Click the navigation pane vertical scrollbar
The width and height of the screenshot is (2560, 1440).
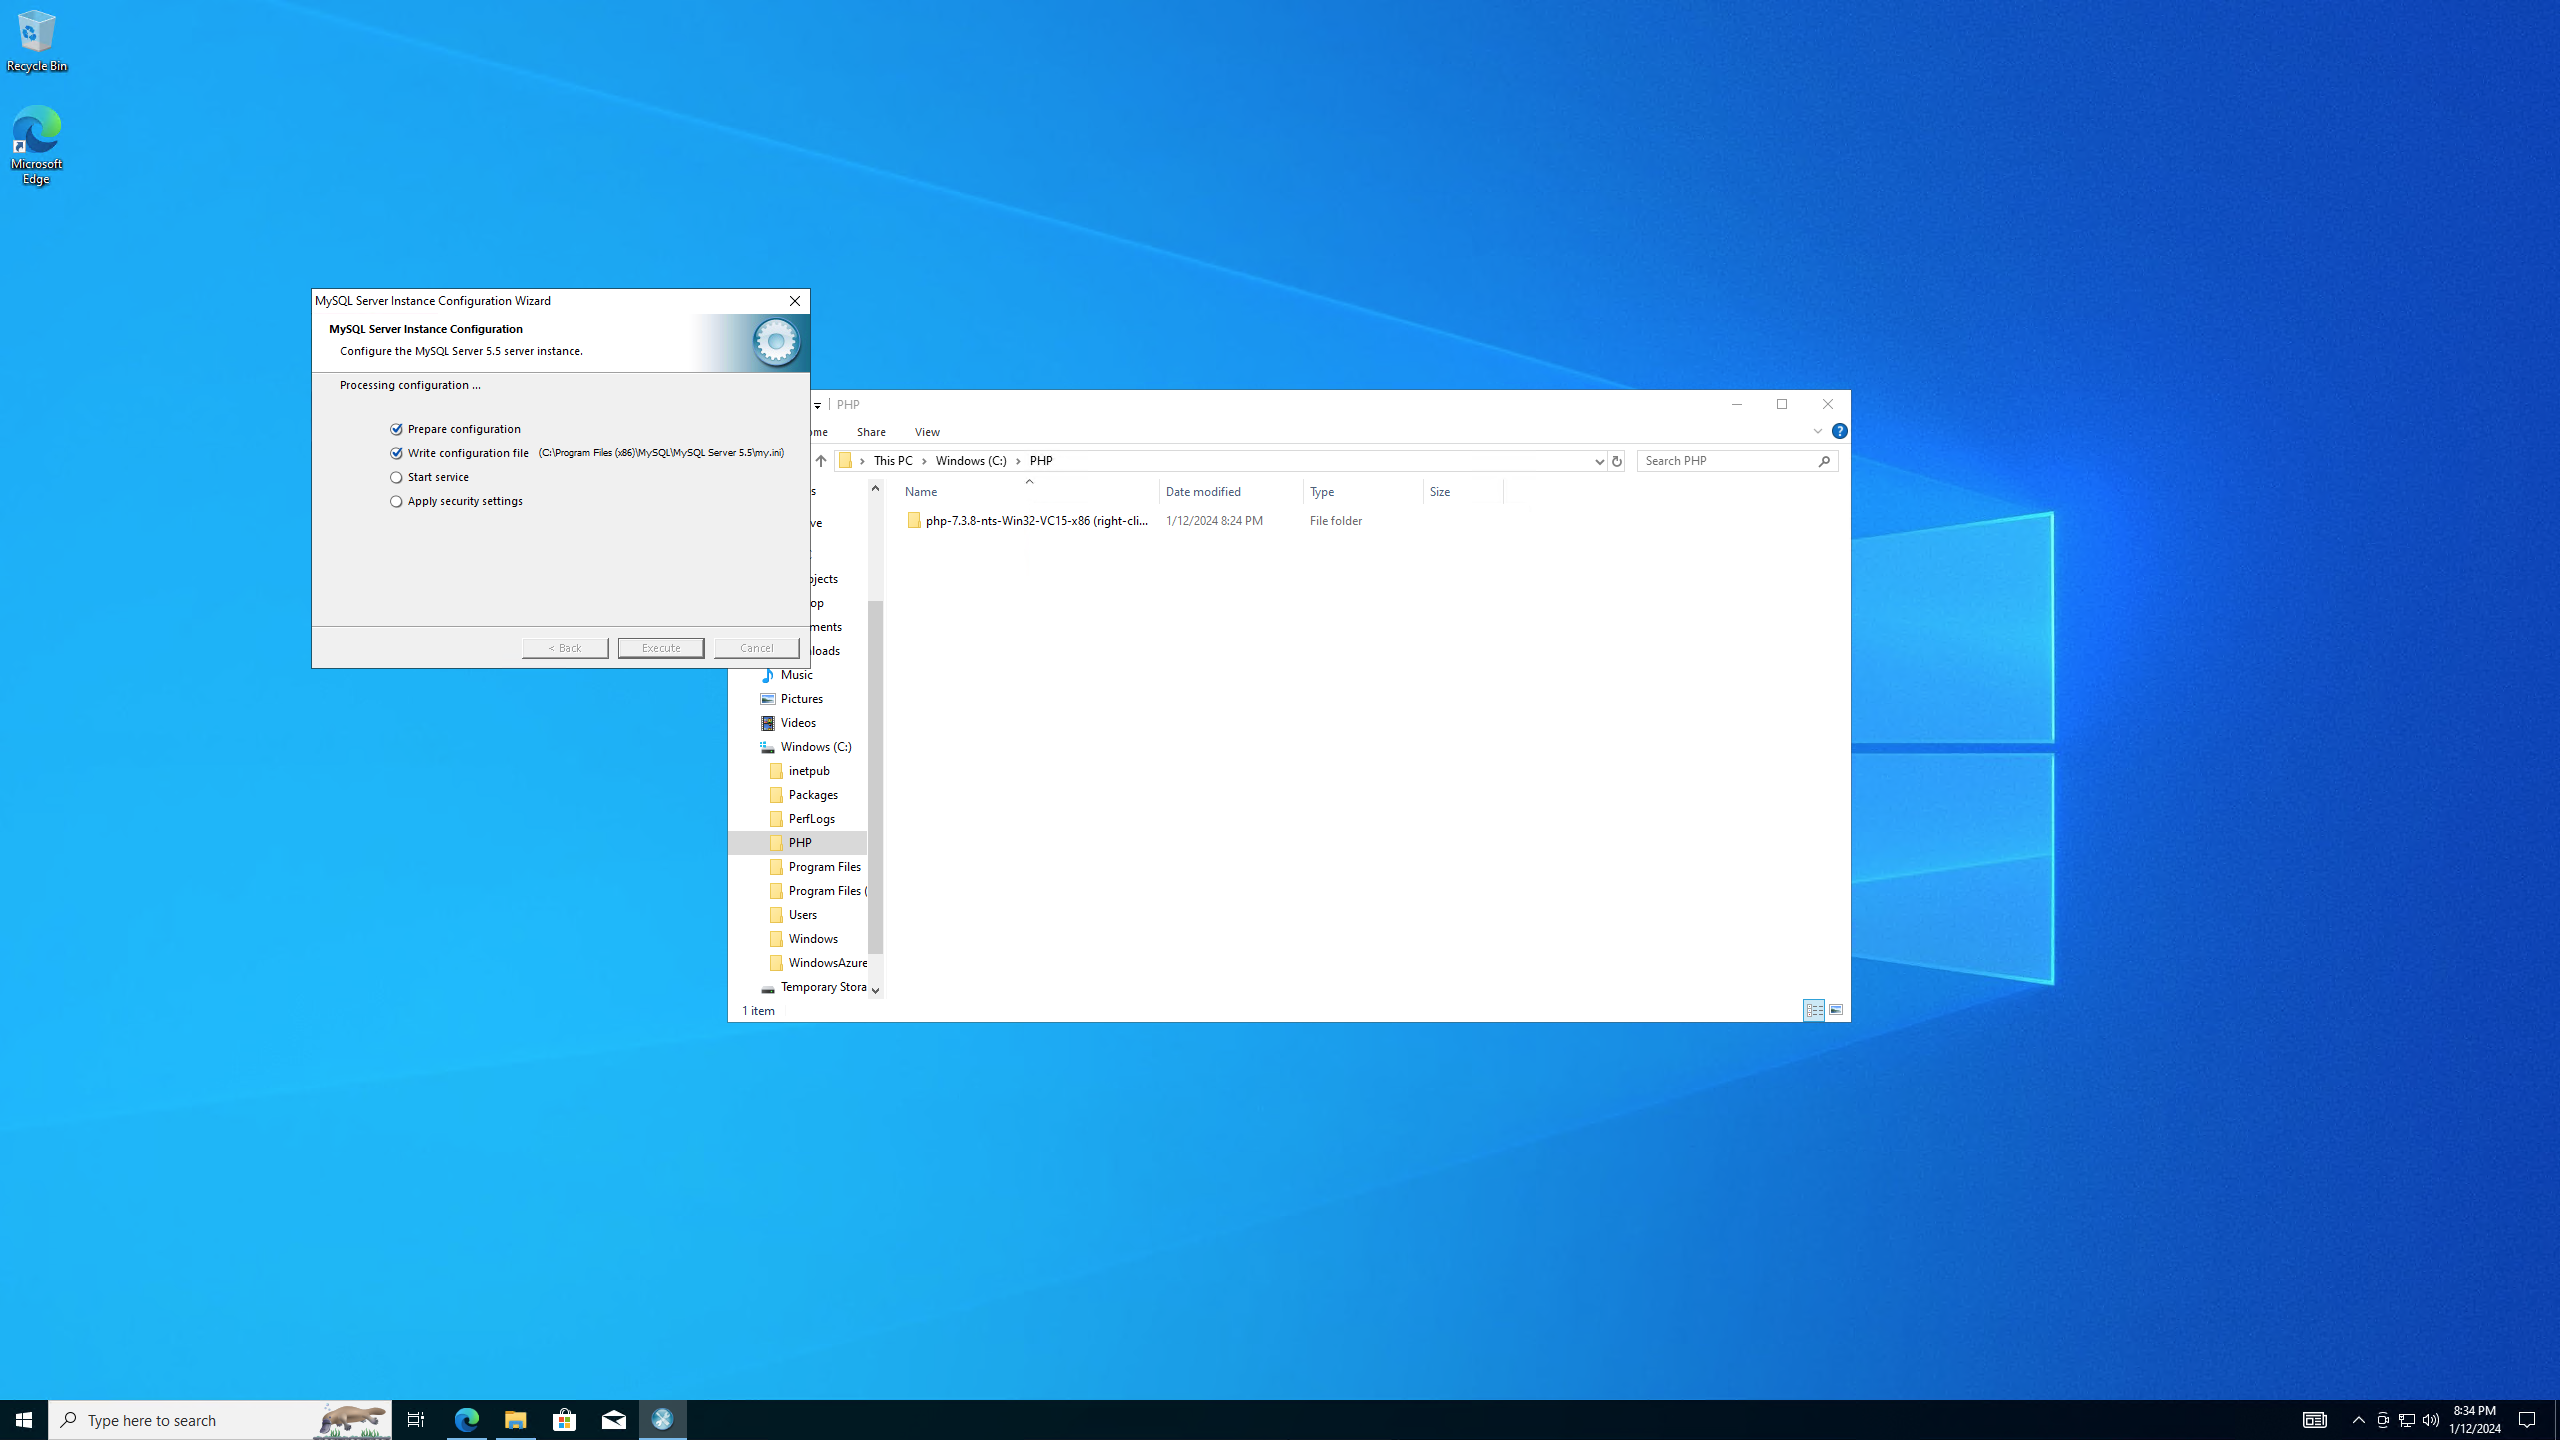(x=875, y=776)
